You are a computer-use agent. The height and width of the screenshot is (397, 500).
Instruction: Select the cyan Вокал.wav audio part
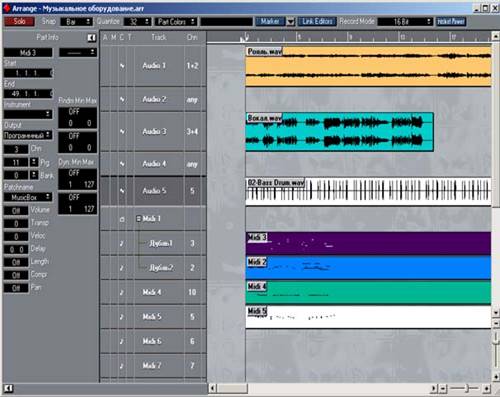(339, 132)
